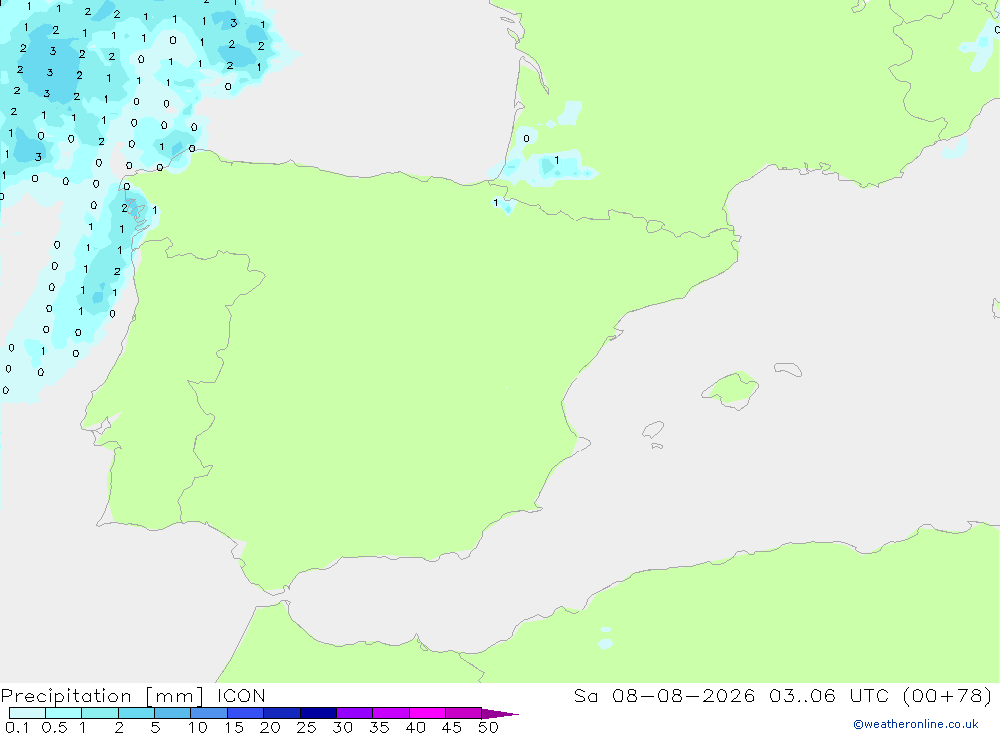Click the '50' legend scale value
Image resolution: width=1000 pixels, height=733 pixels.
coord(488,727)
